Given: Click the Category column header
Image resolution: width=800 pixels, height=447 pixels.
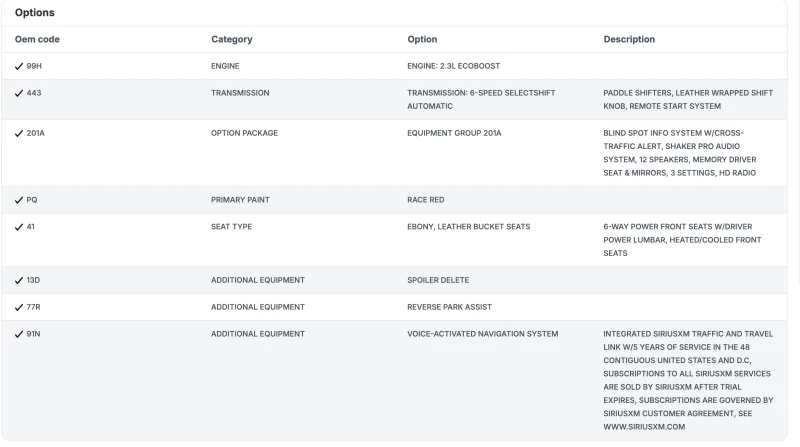Looking at the screenshot, I should click(x=231, y=39).
